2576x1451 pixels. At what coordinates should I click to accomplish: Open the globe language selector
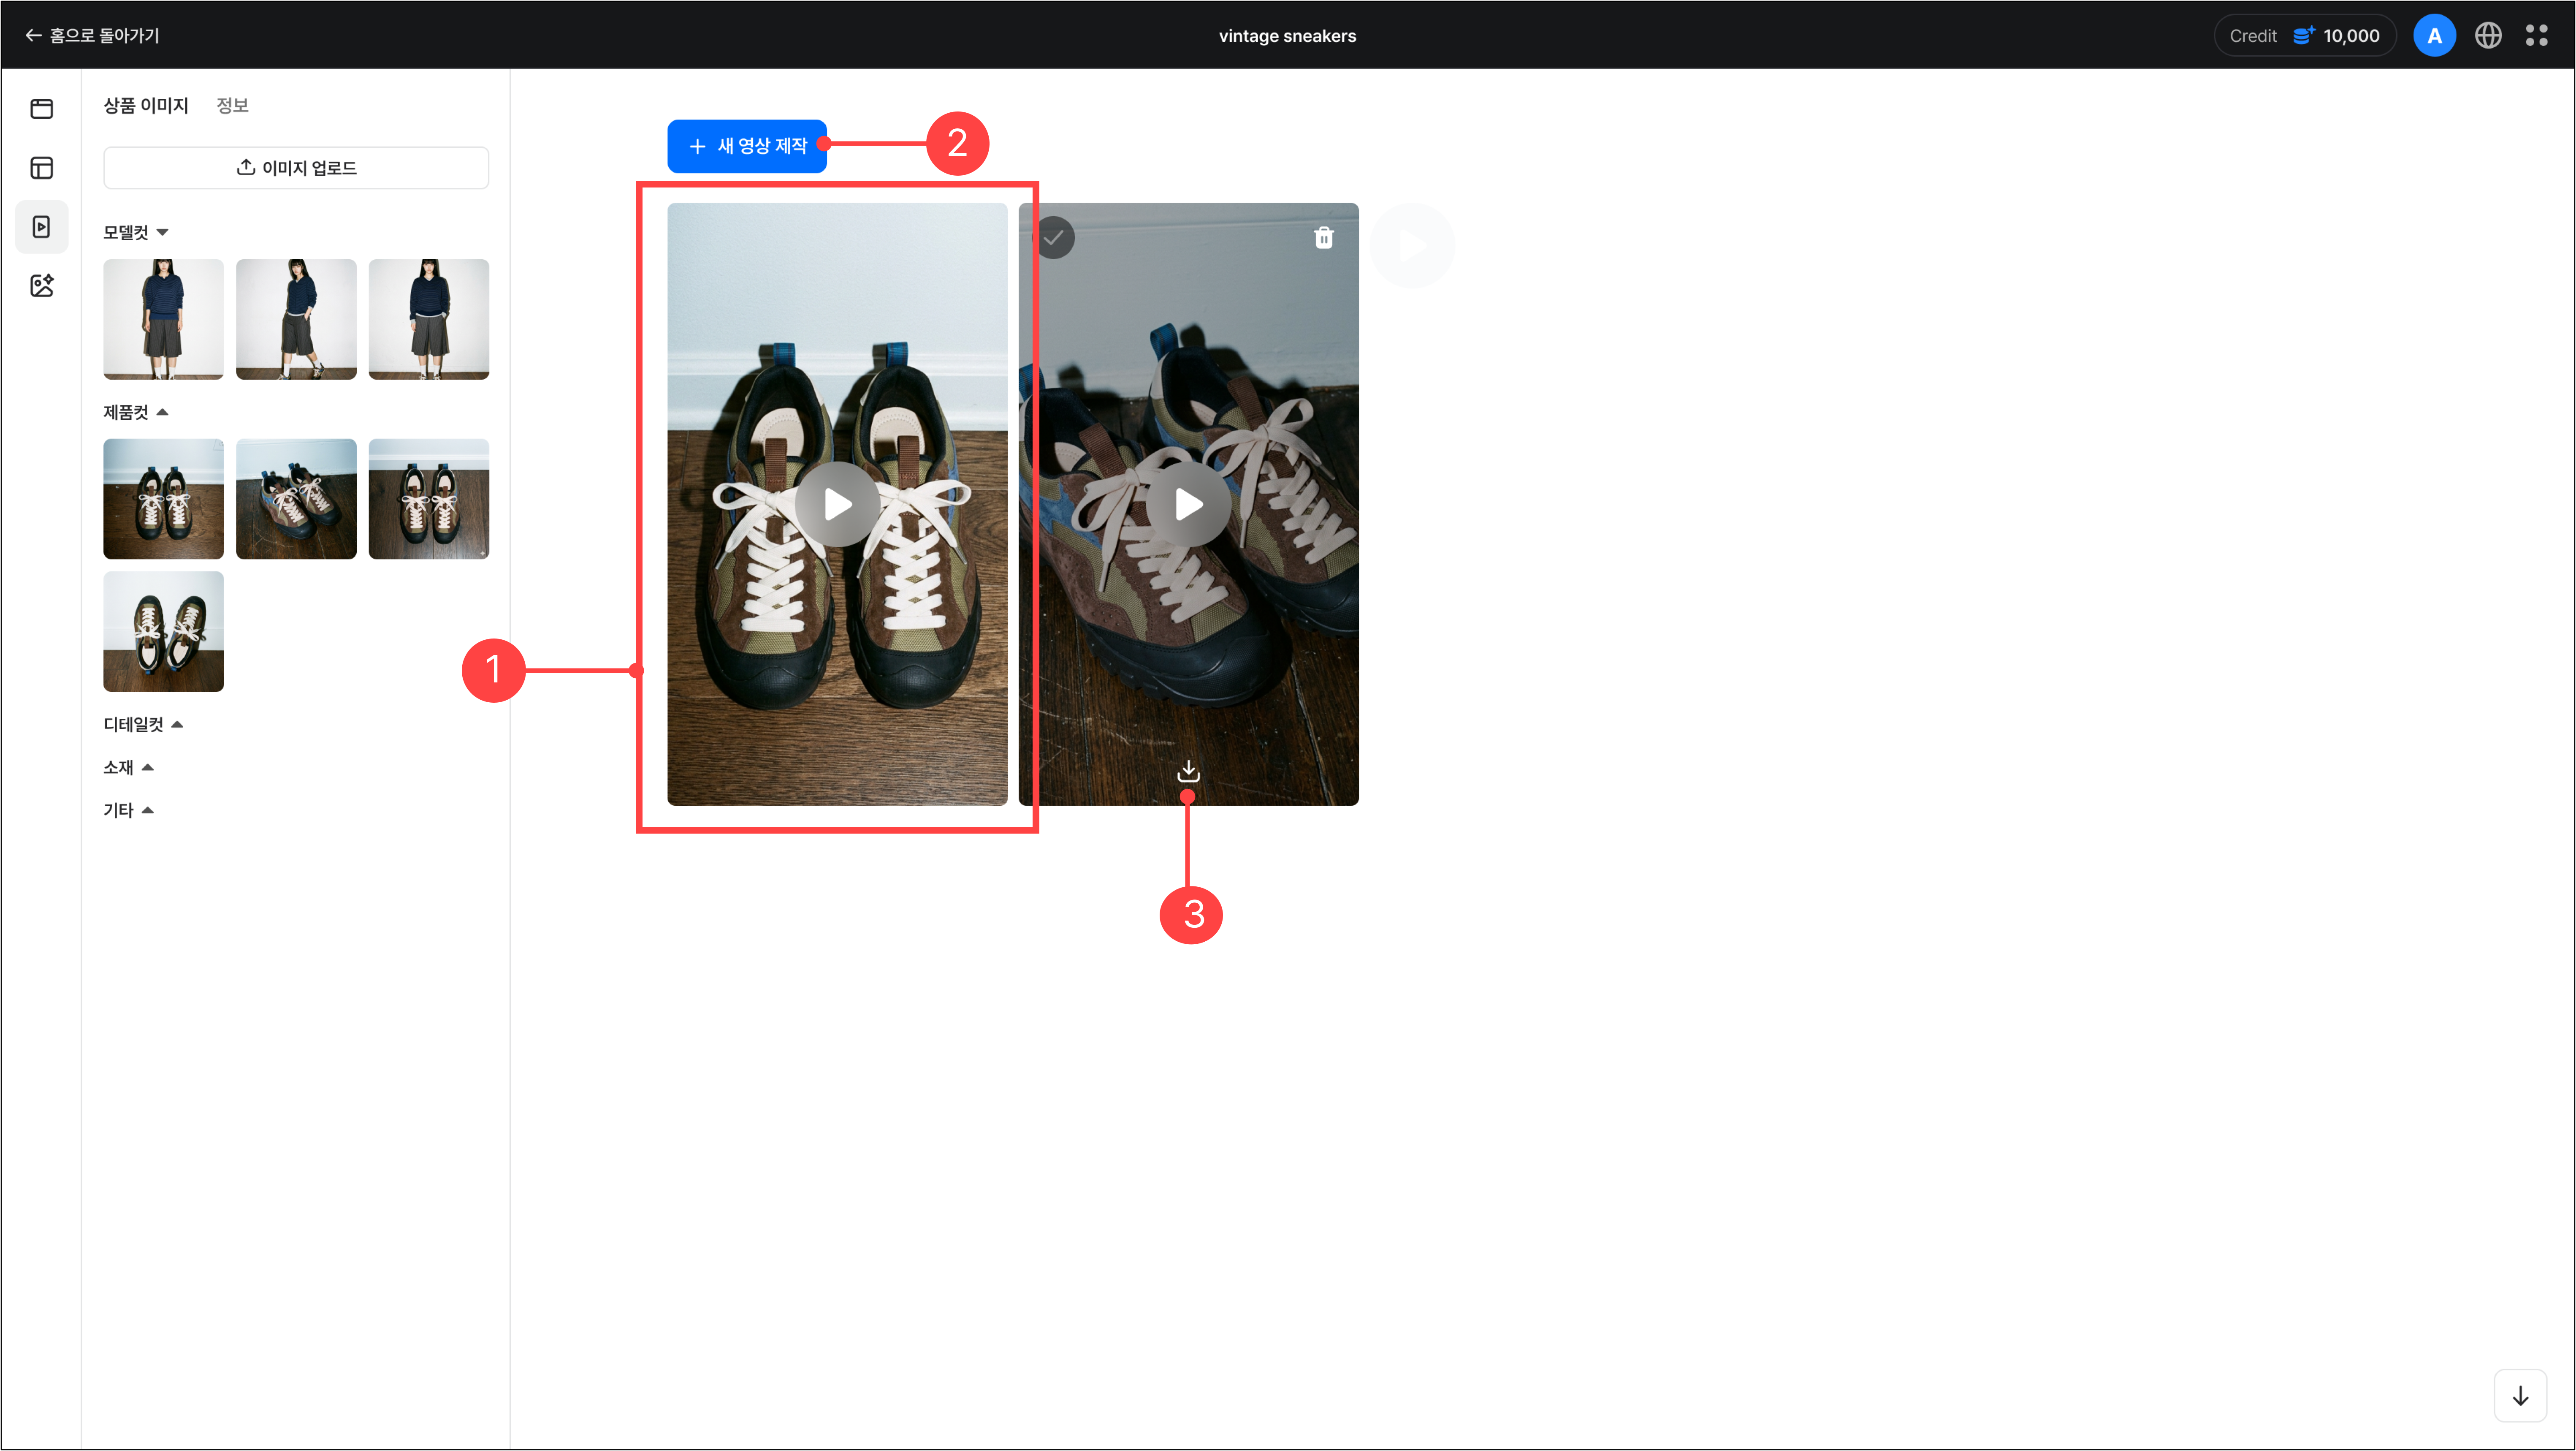click(x=2488, y=36)
